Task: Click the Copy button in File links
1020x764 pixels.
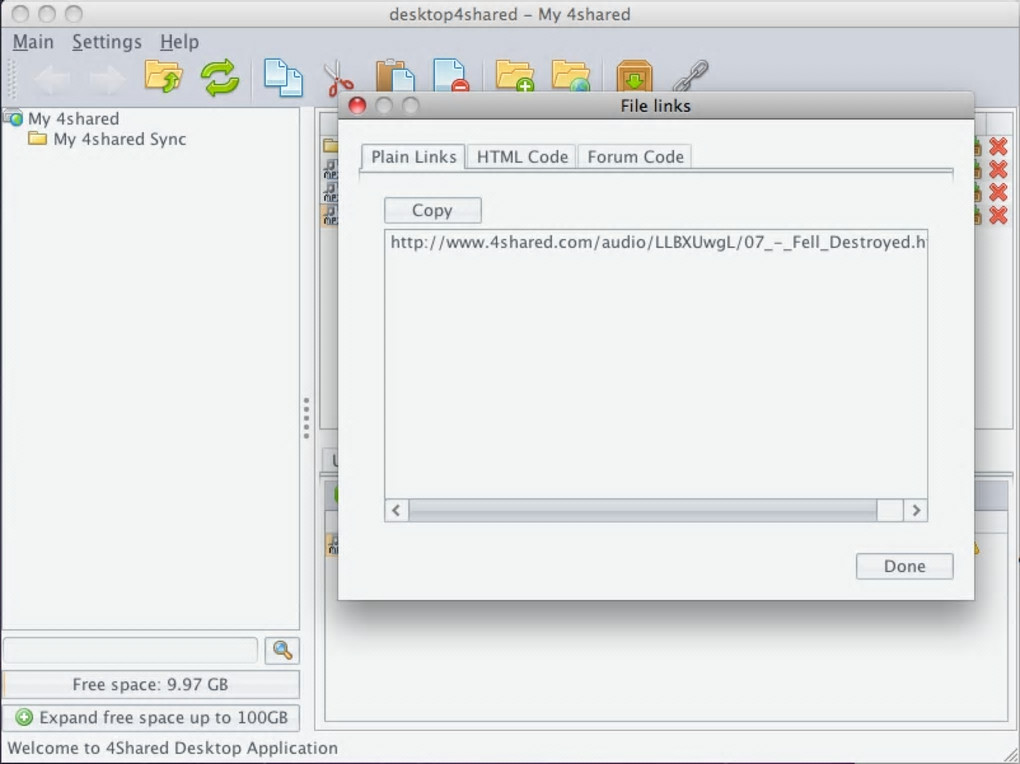Action: coord(433,210)
